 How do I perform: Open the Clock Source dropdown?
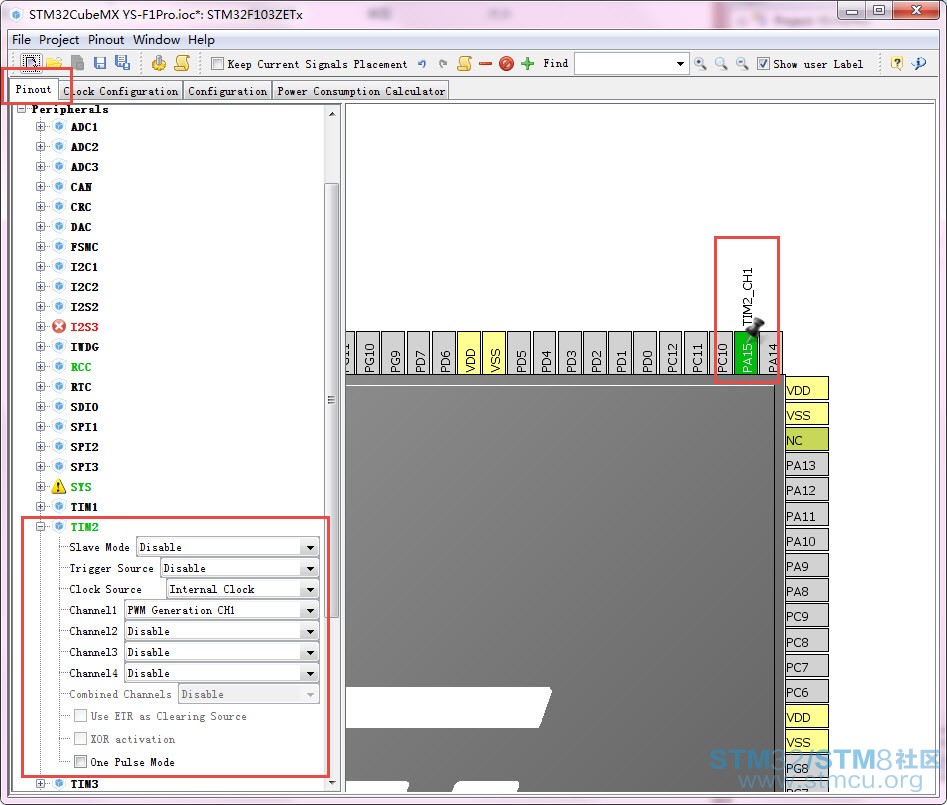310,589
